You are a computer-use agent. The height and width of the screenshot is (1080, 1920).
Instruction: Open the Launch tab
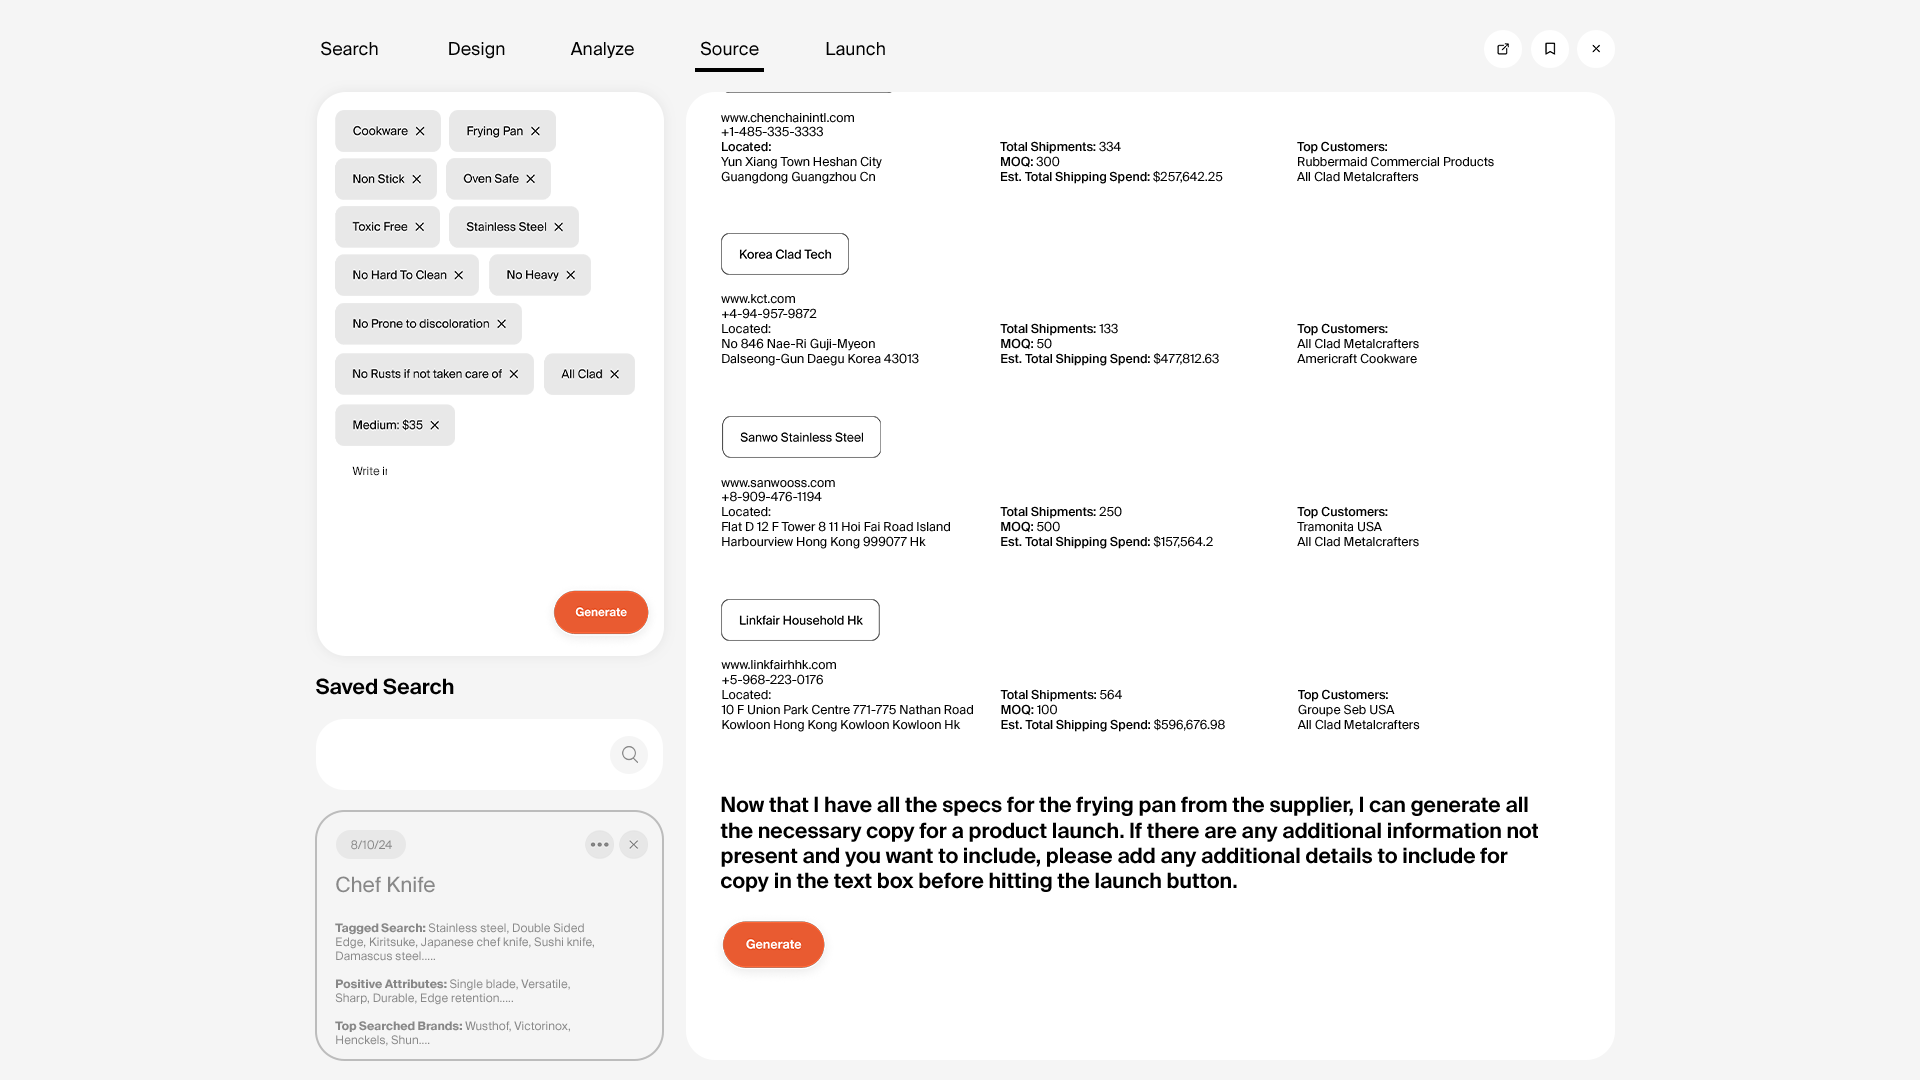[855, 49]
